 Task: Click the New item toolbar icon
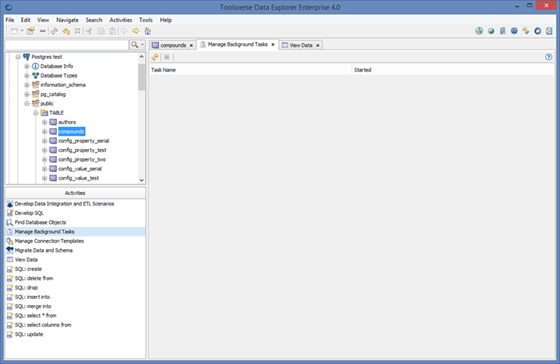point(14,31)
